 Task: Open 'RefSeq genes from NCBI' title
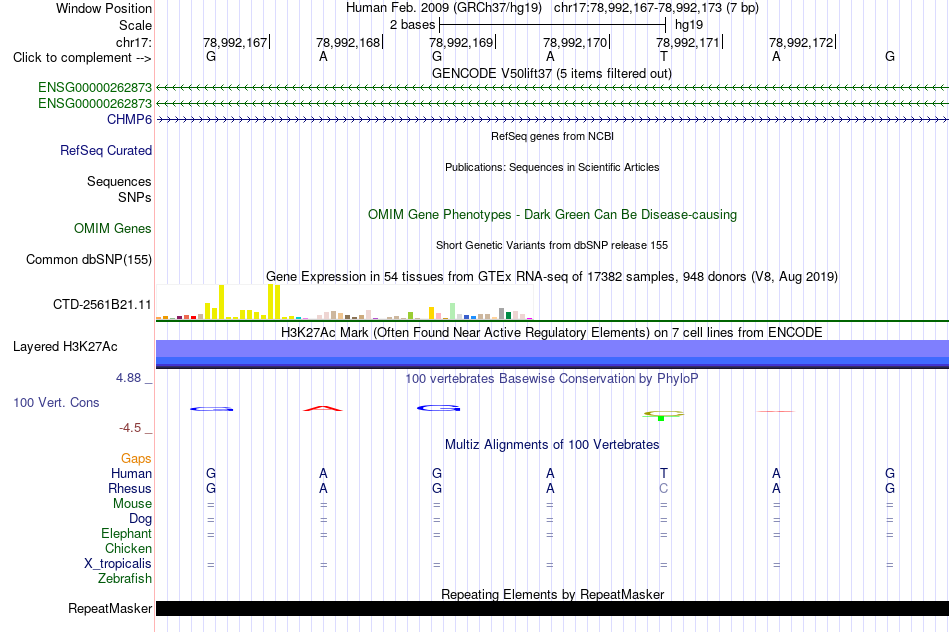point(552,136)
